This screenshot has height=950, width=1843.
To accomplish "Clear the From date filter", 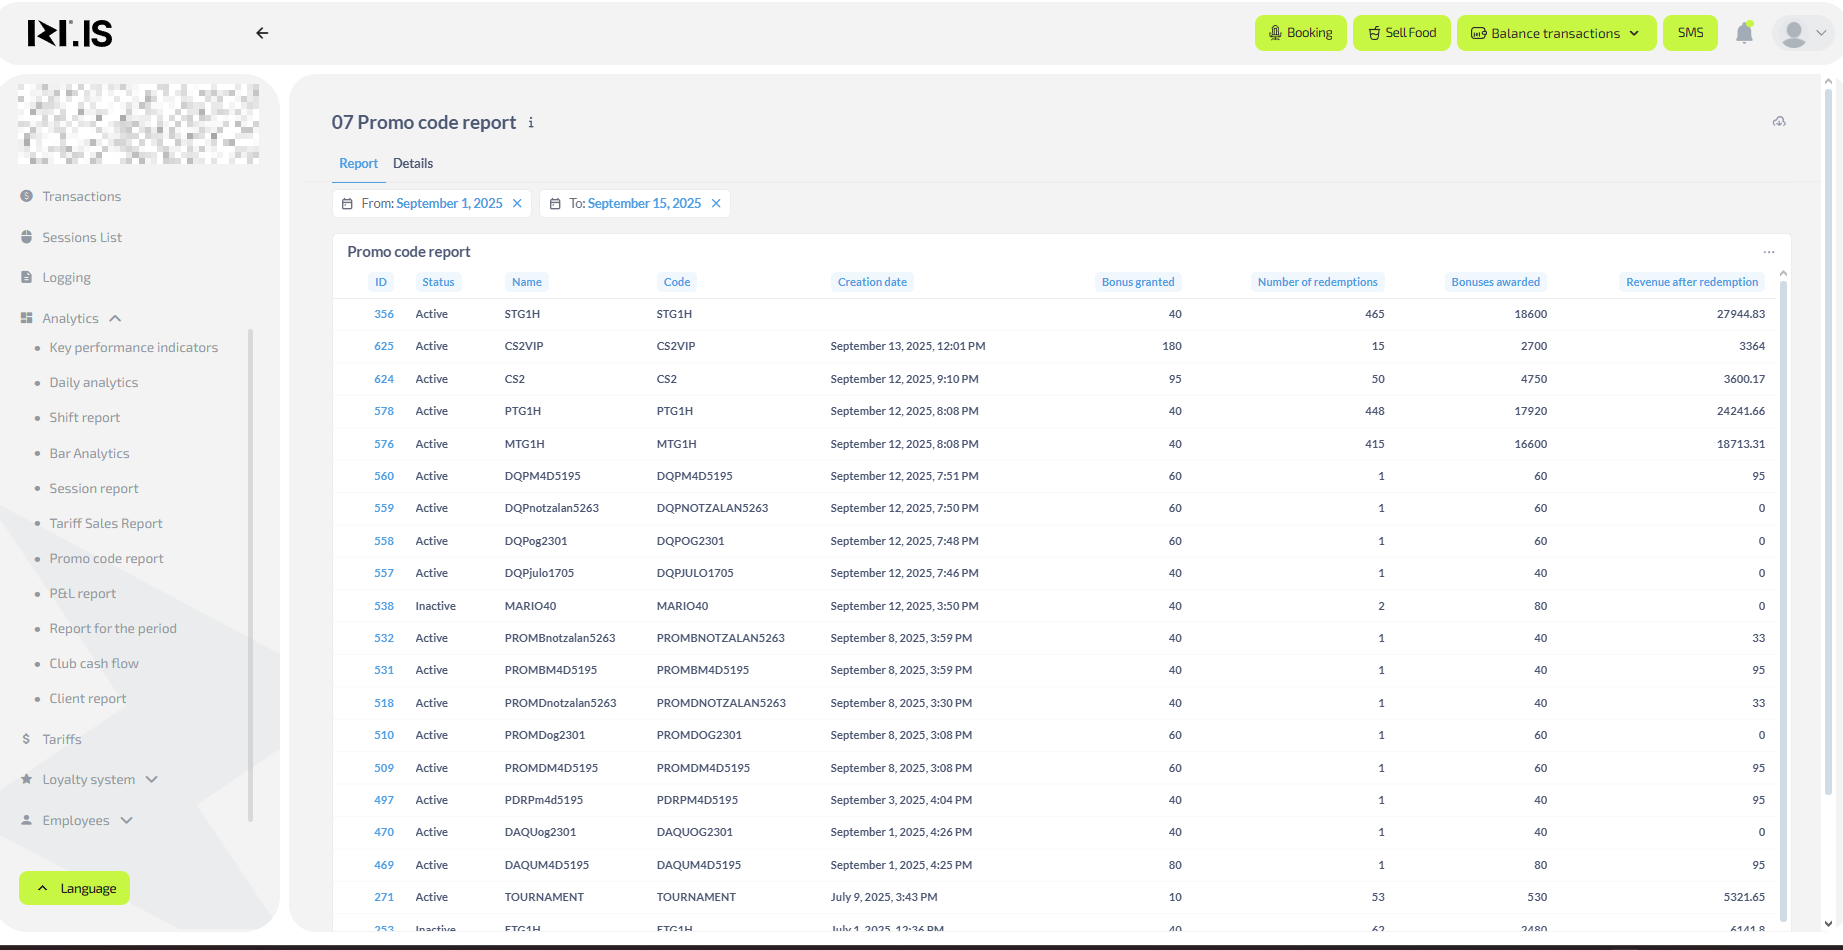I will [517, 204].
